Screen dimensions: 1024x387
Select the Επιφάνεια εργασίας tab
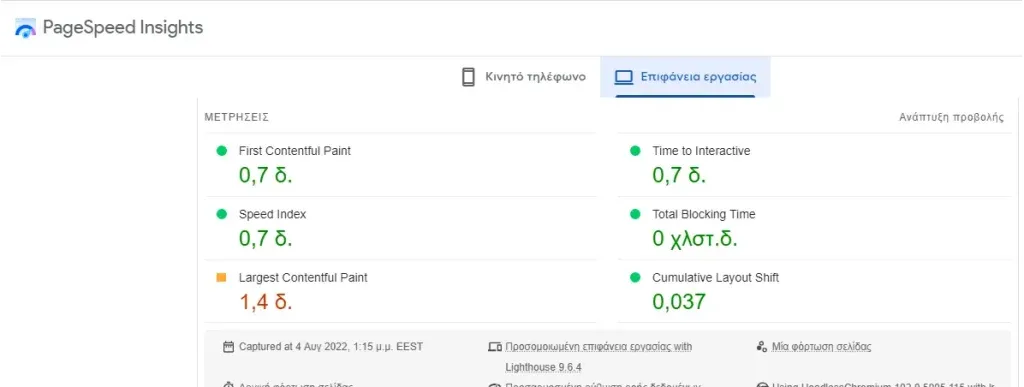[x=685, y=77]
